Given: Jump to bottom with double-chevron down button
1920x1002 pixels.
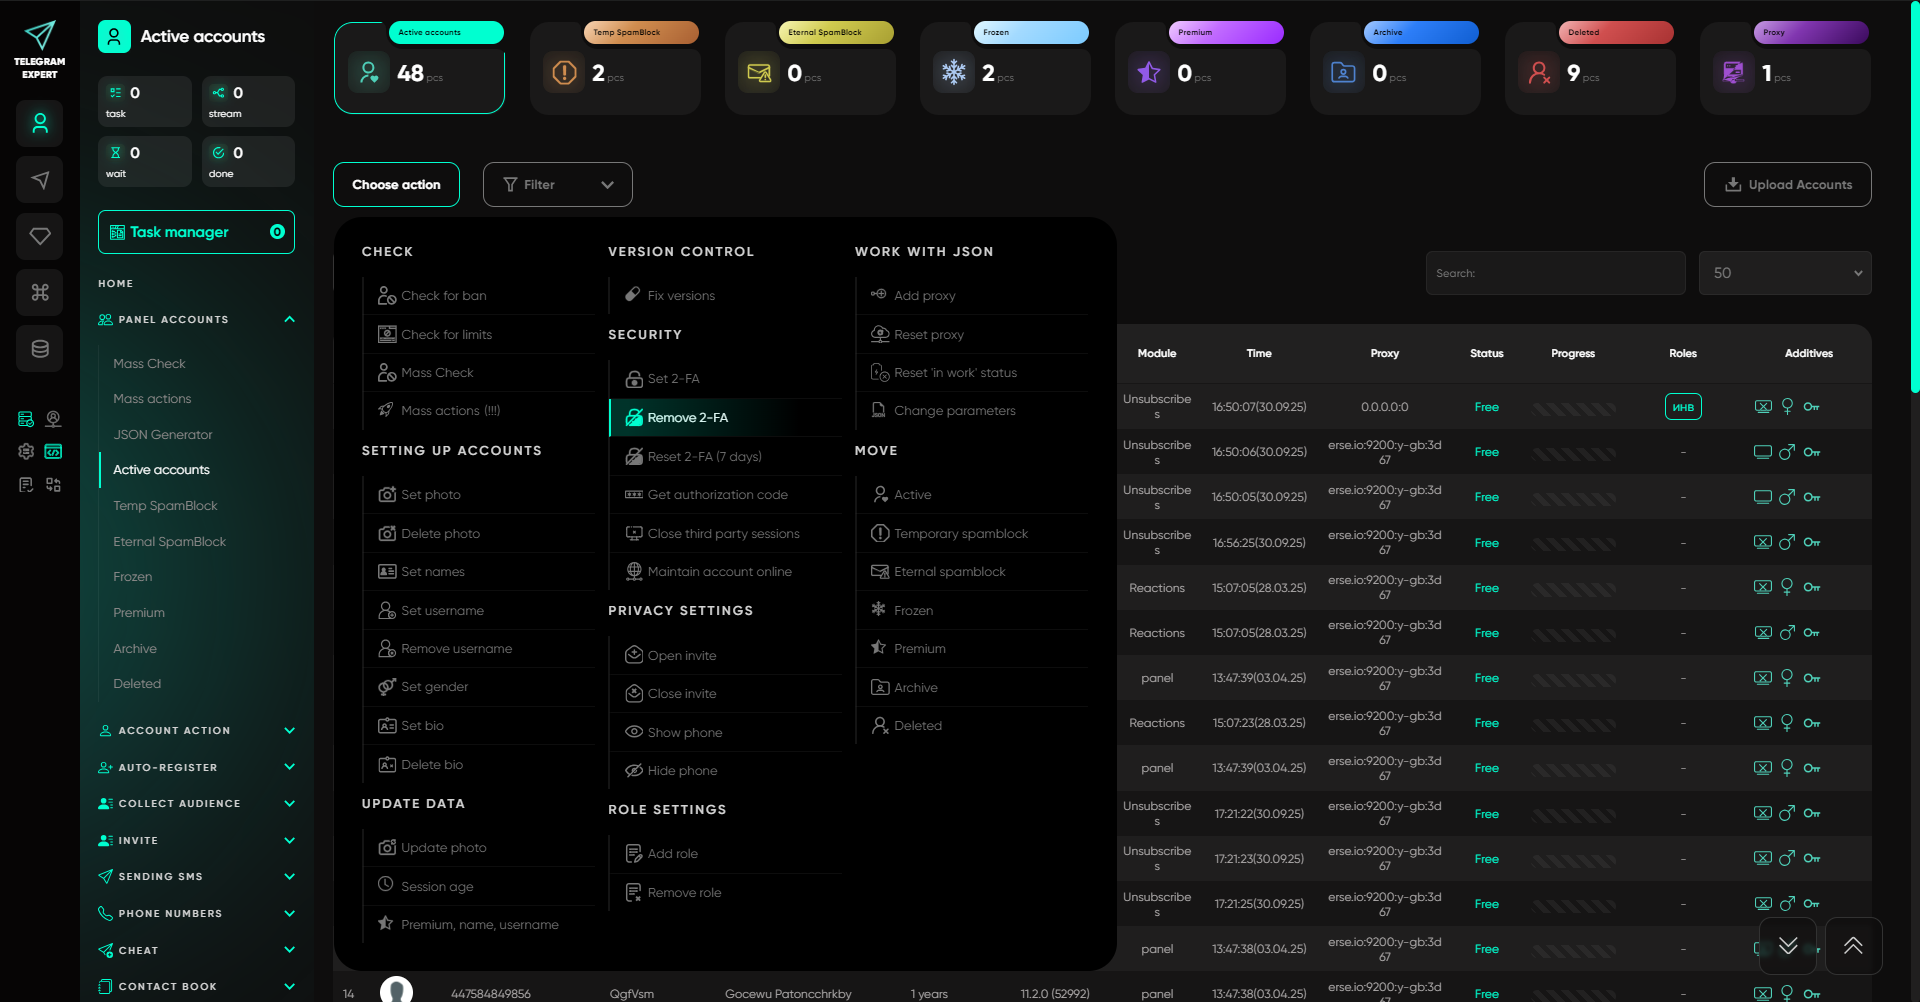Looking at the screenshot, I should click(1788, 946).
